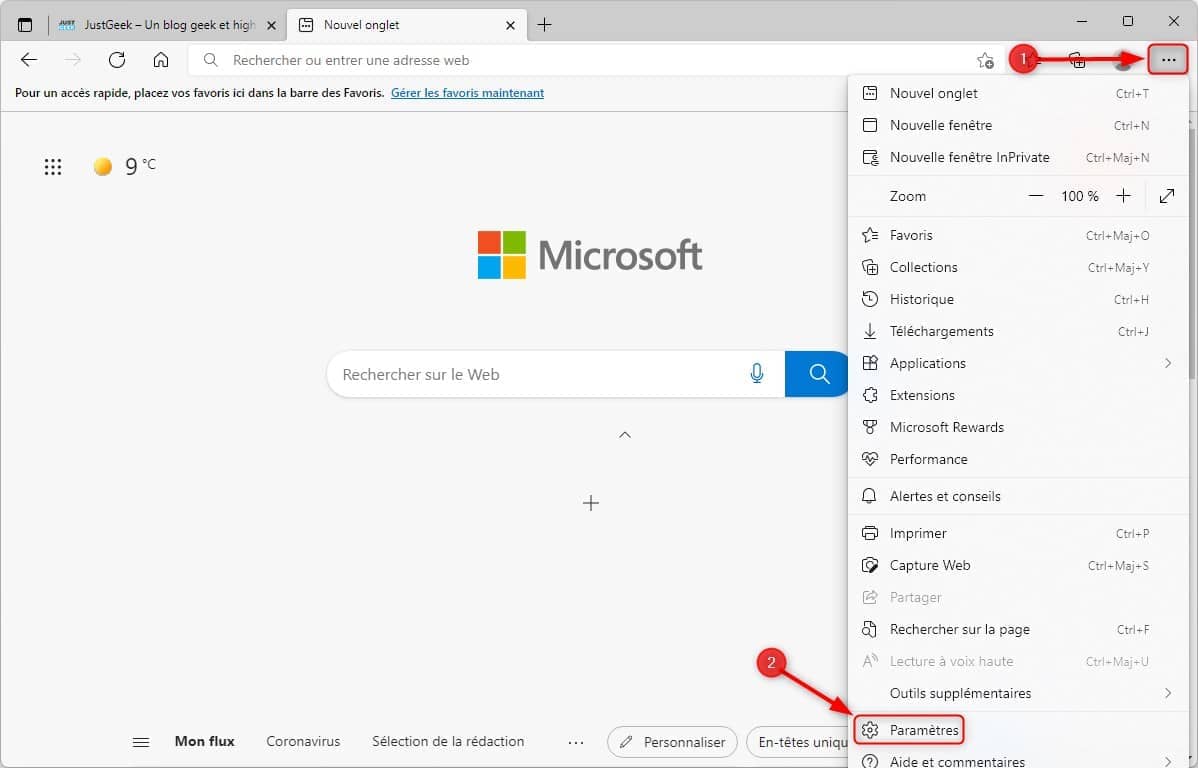Image resolution: width=1198 pixels, height=768 pixels.
Task: Switch to the JustGeek tab
Action: 167,25
